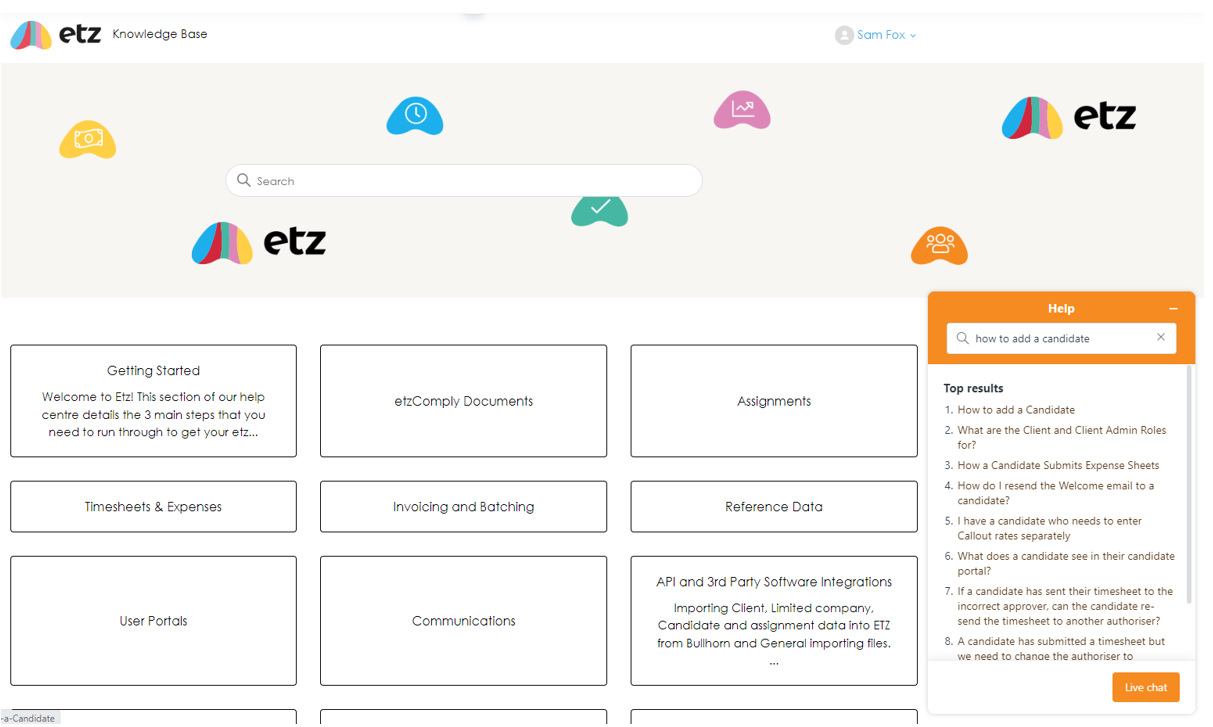Open result about timesheet sent to incorrect approver

1065,606
